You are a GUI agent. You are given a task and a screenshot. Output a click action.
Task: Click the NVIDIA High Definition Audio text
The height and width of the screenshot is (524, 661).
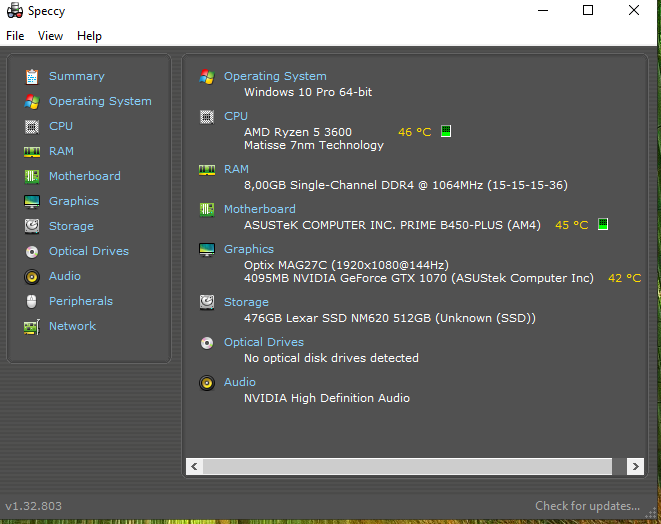pyautogui.click(x=327, y=398)
